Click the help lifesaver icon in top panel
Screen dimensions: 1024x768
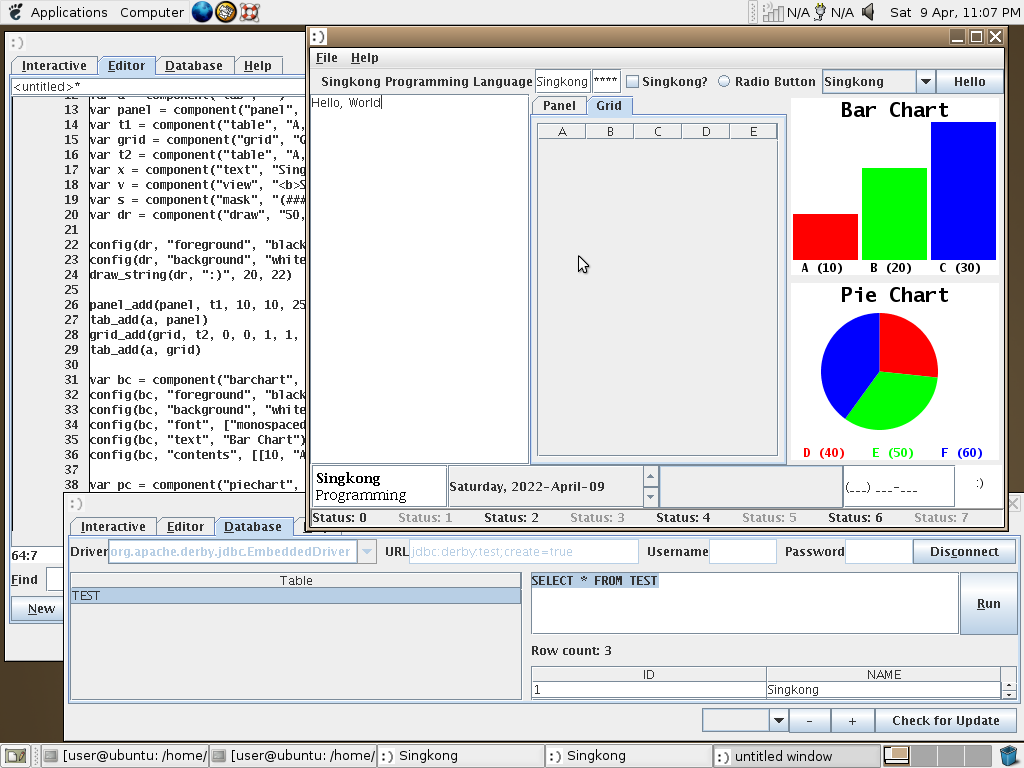pyautogui.click(x=250, y=12)
